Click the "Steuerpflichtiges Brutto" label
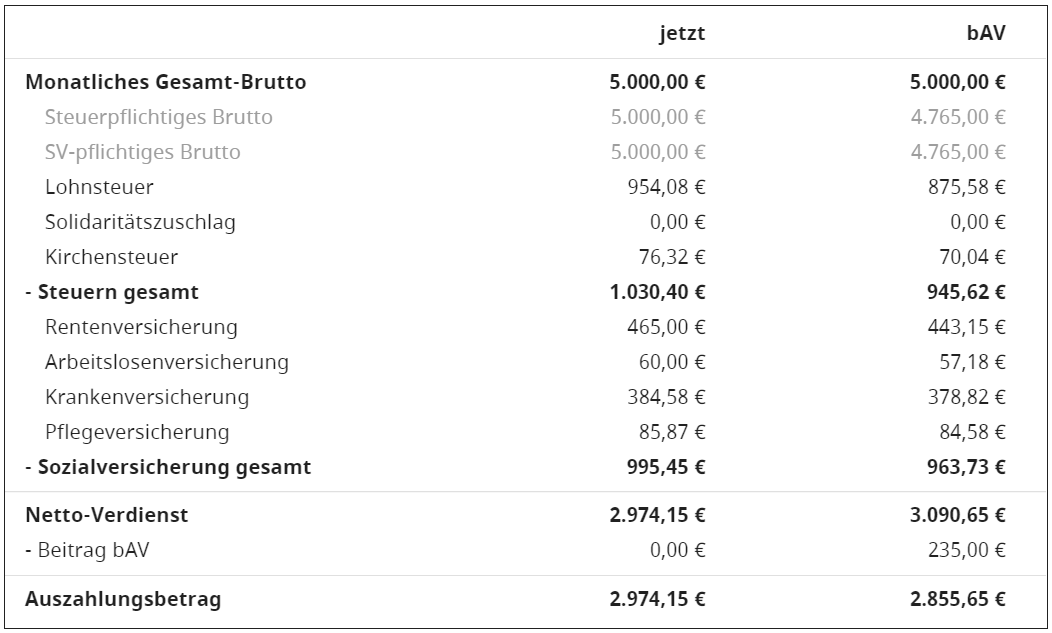1052x633 pixels. click(158, 117)
